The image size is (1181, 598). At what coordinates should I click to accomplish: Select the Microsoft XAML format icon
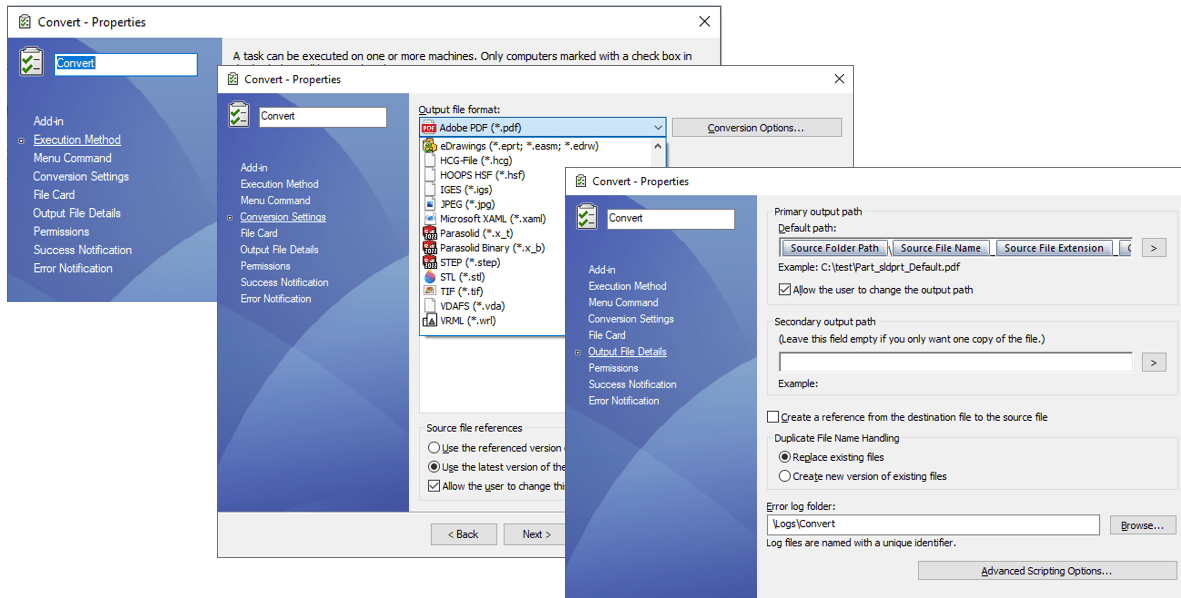click(429, 218)
